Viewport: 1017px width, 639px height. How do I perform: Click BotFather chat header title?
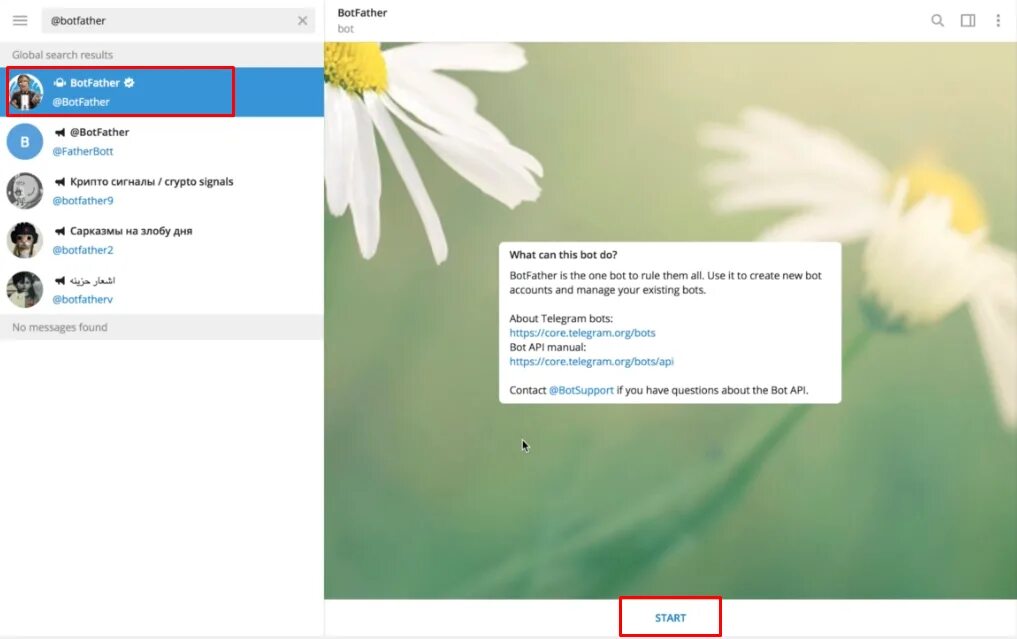pos(362,12)
